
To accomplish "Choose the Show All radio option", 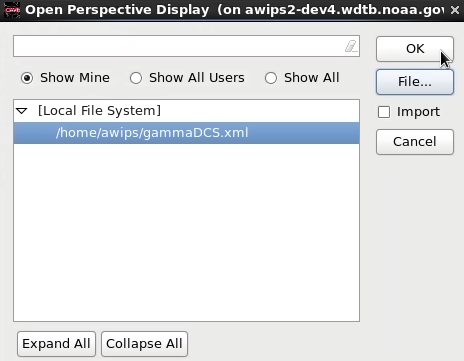I will pyautogui.click(x=271, y=78).
